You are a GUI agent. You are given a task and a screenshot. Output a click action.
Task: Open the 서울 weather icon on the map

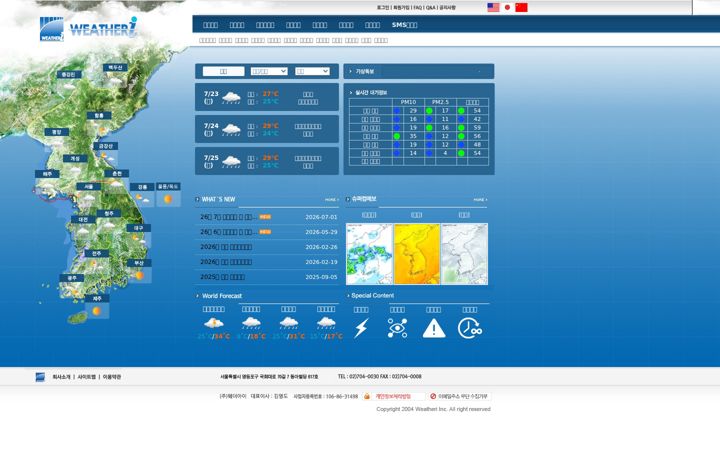[x=89, y=198]
